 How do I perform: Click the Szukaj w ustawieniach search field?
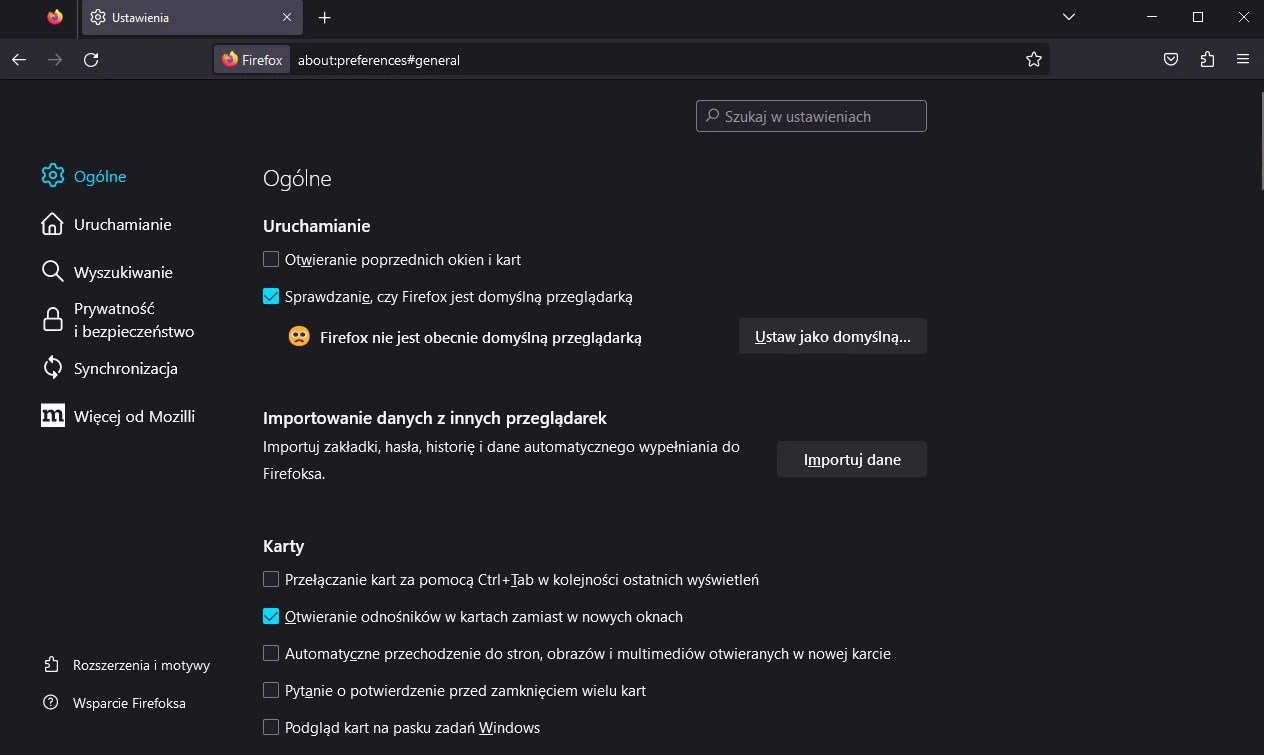tap(810, 116)
